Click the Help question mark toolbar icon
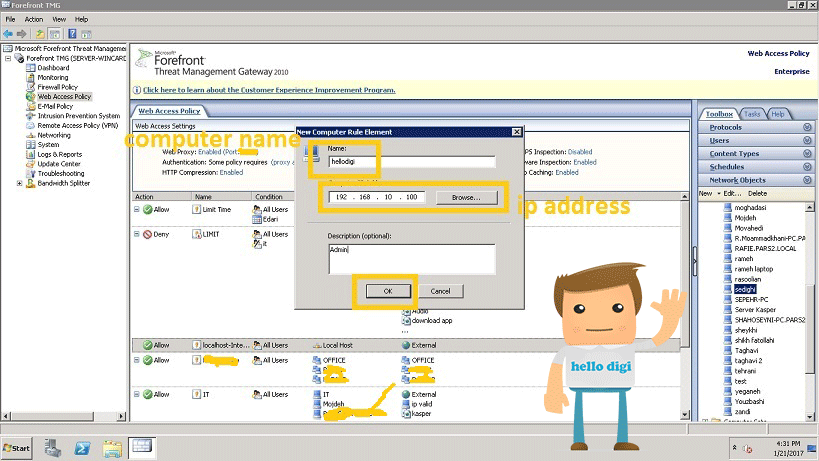The image size is (819, 461). pos(72,34)
